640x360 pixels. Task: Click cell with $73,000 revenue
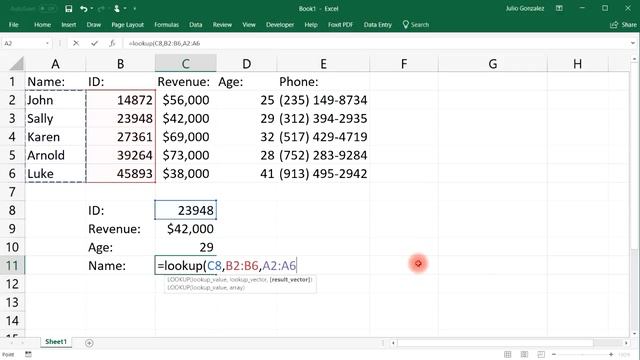click(185, 155)
